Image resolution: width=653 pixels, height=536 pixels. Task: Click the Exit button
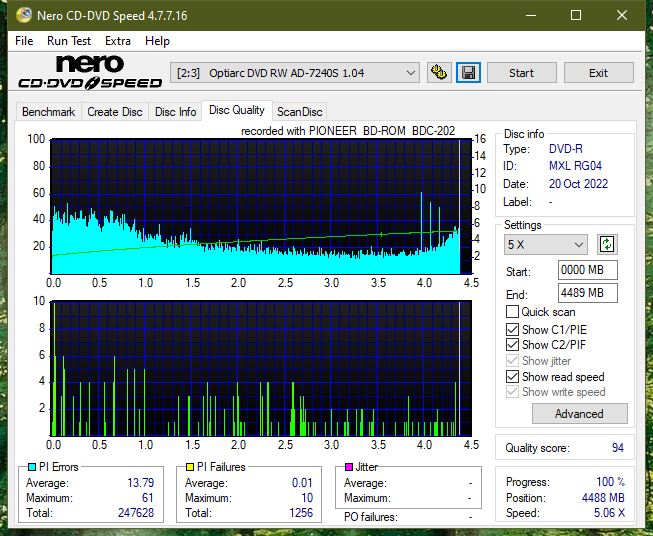[598, 73]
